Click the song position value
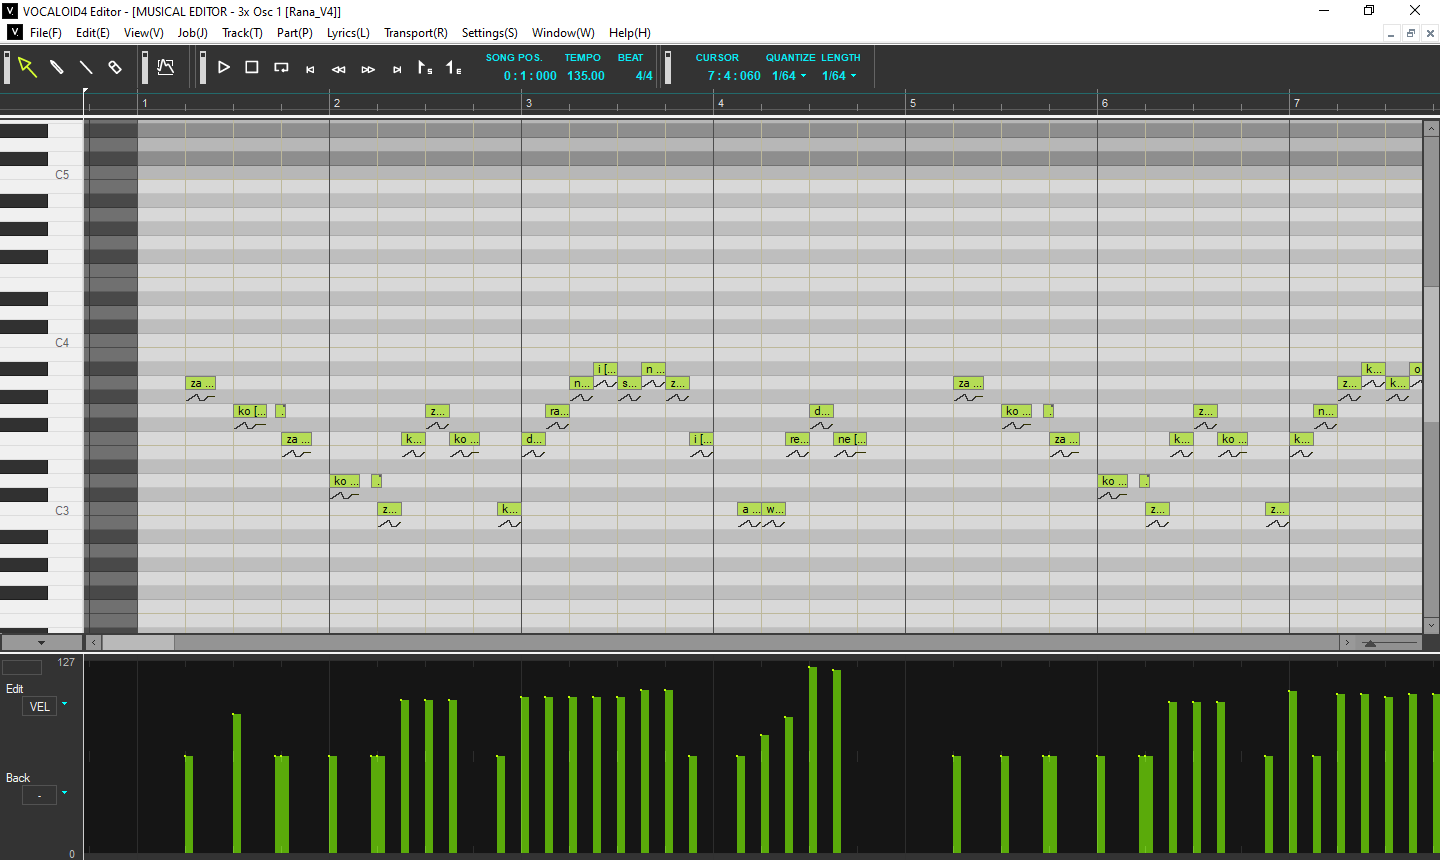The height and width of the screenshot is (860, 1440). [x=530, y=76]
